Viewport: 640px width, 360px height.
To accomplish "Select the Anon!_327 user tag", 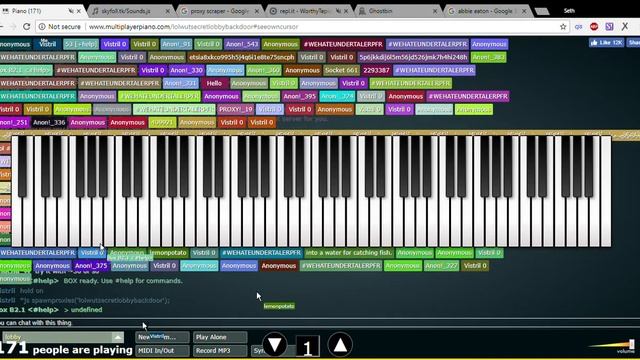I will (x=441, y=266).
